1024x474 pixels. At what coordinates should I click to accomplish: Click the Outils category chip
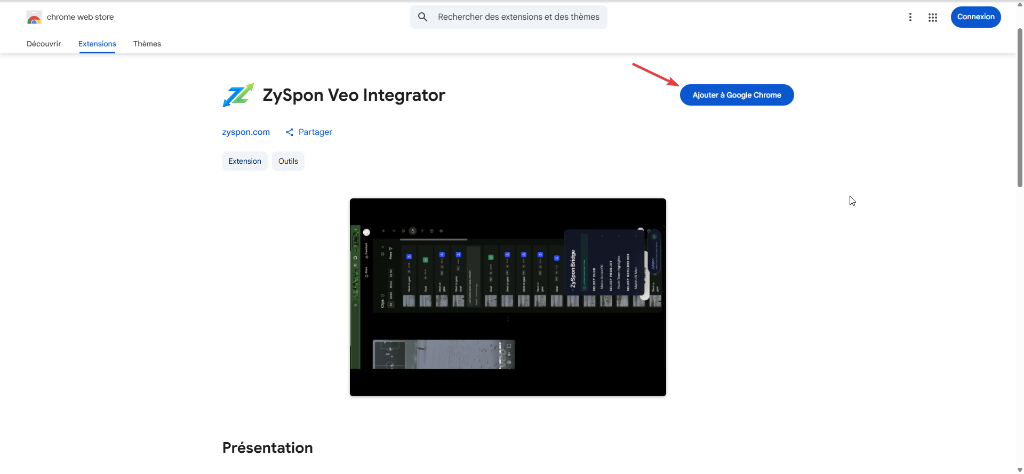click(x=288, y=161)
